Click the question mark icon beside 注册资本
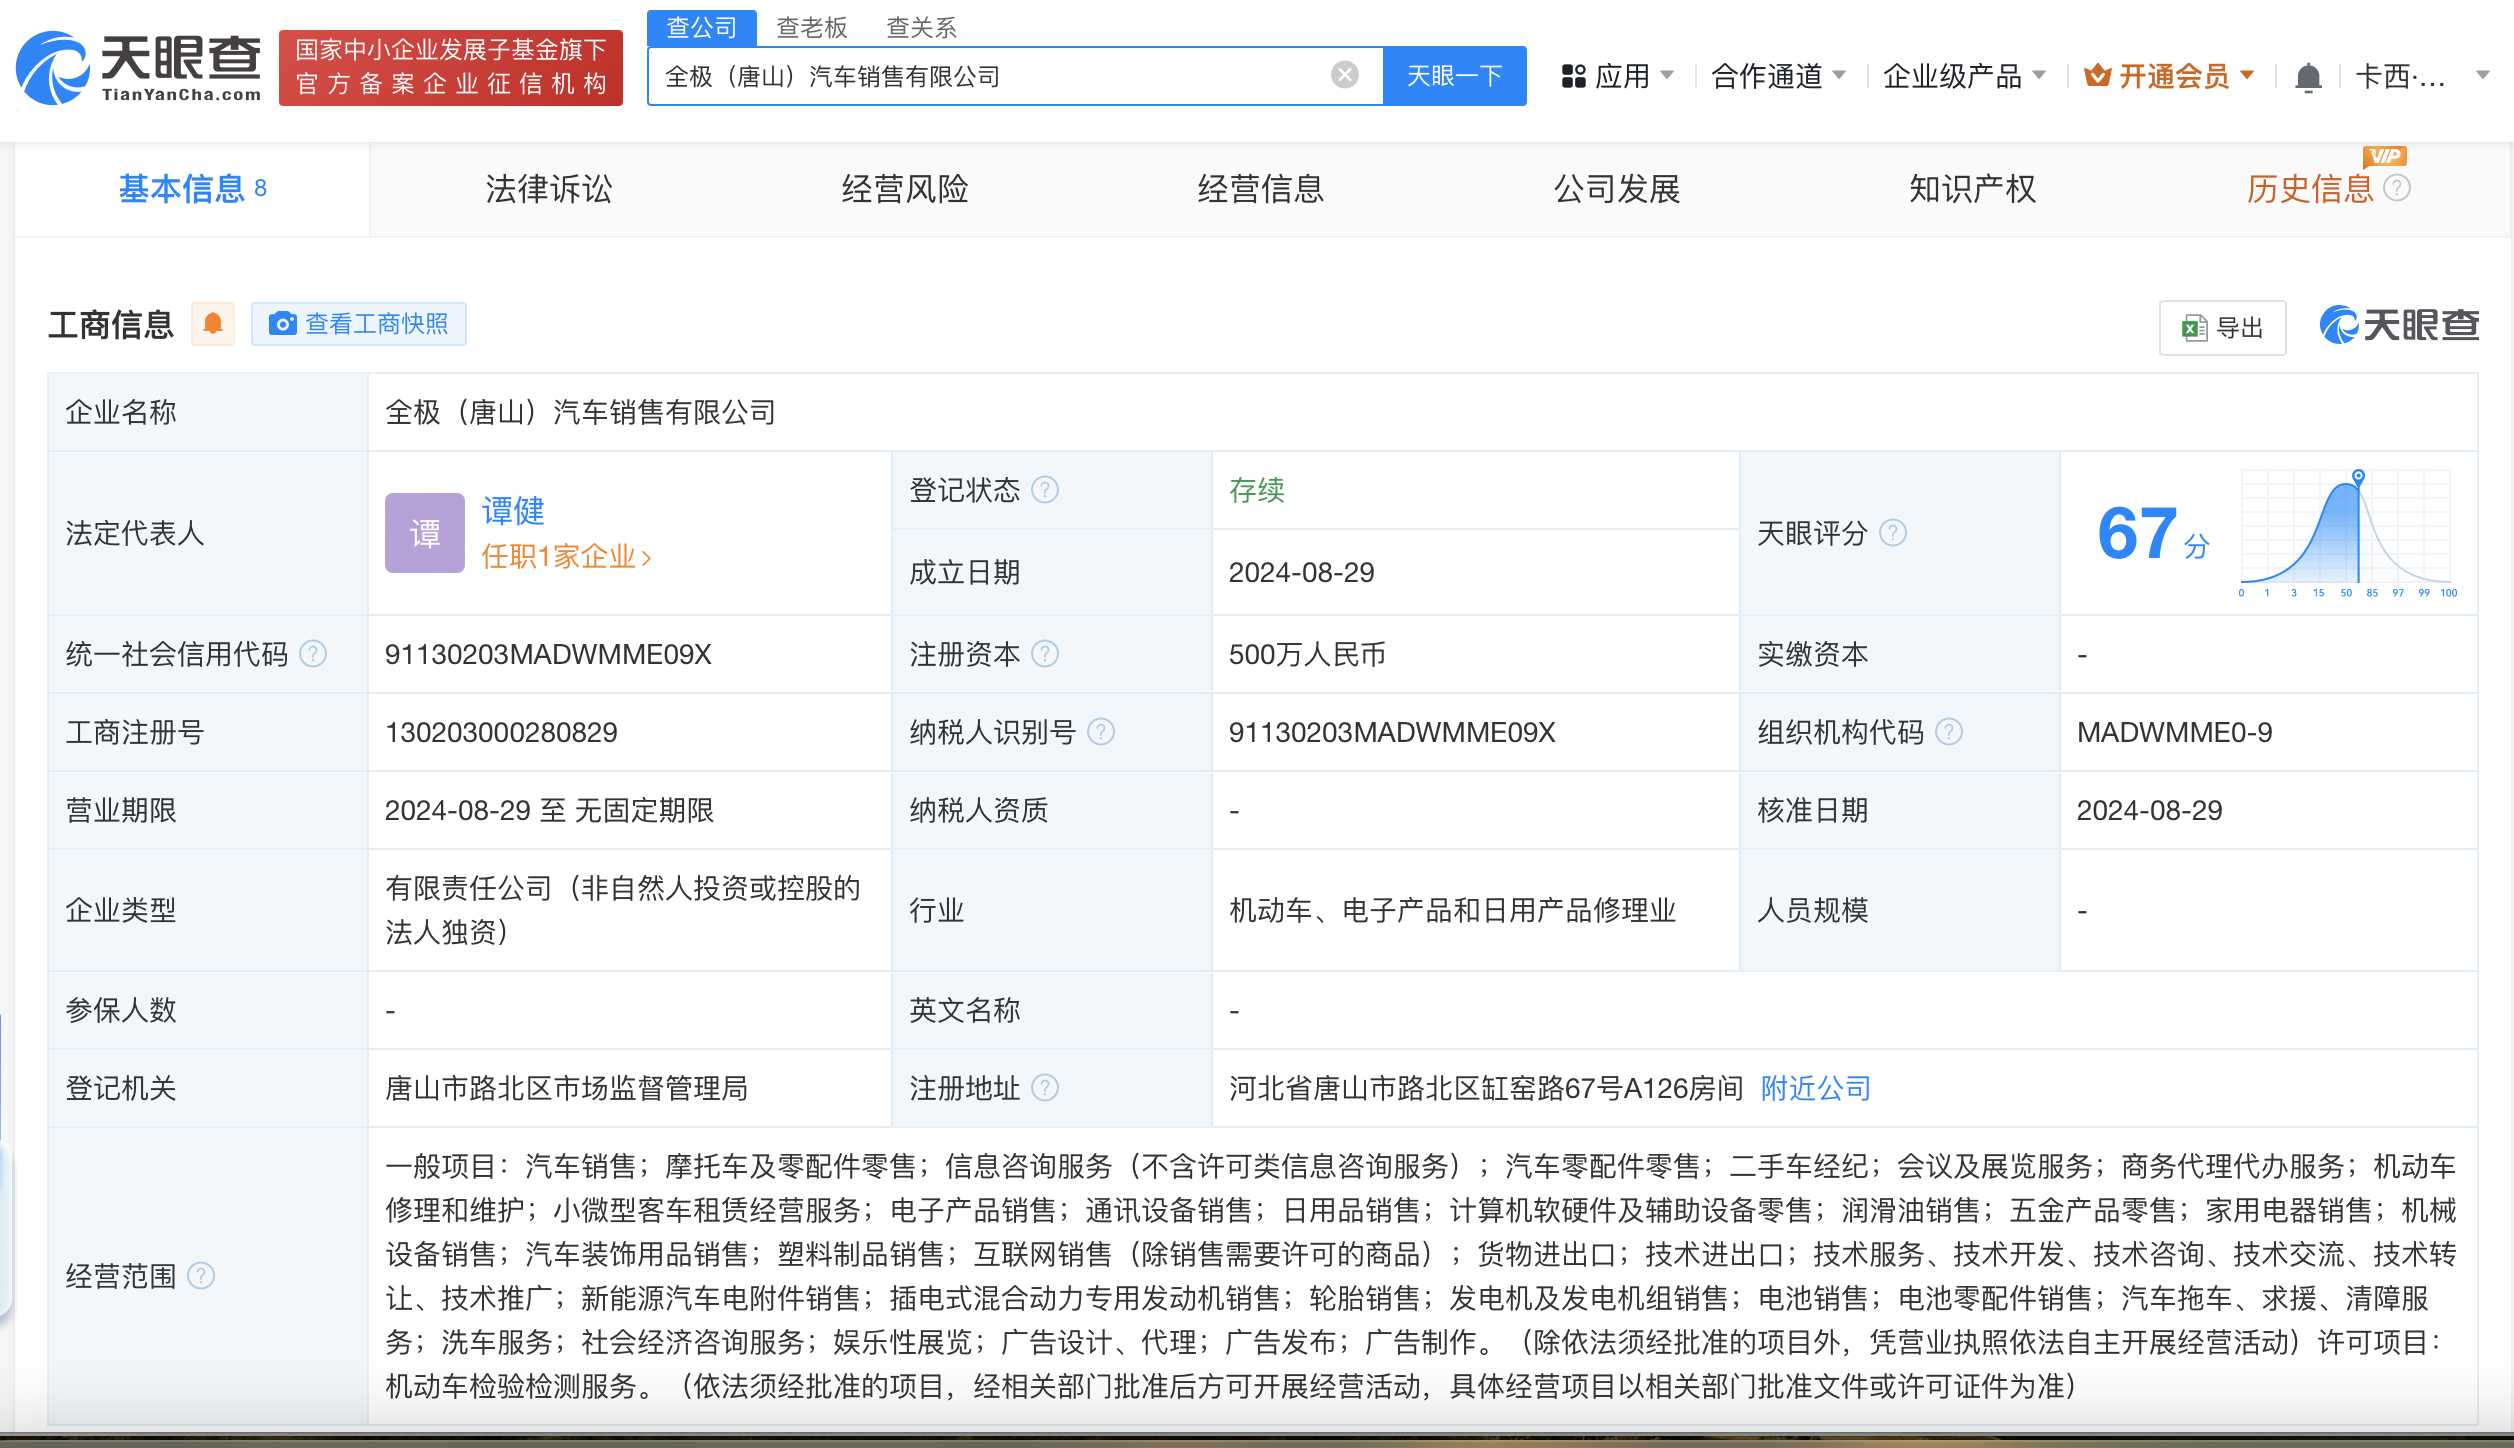 [1048, 654]
